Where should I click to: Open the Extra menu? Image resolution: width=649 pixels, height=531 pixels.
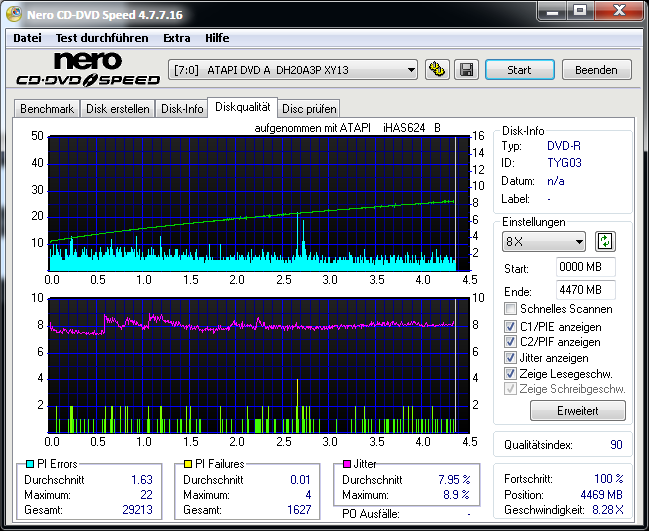tap(177, 38)
